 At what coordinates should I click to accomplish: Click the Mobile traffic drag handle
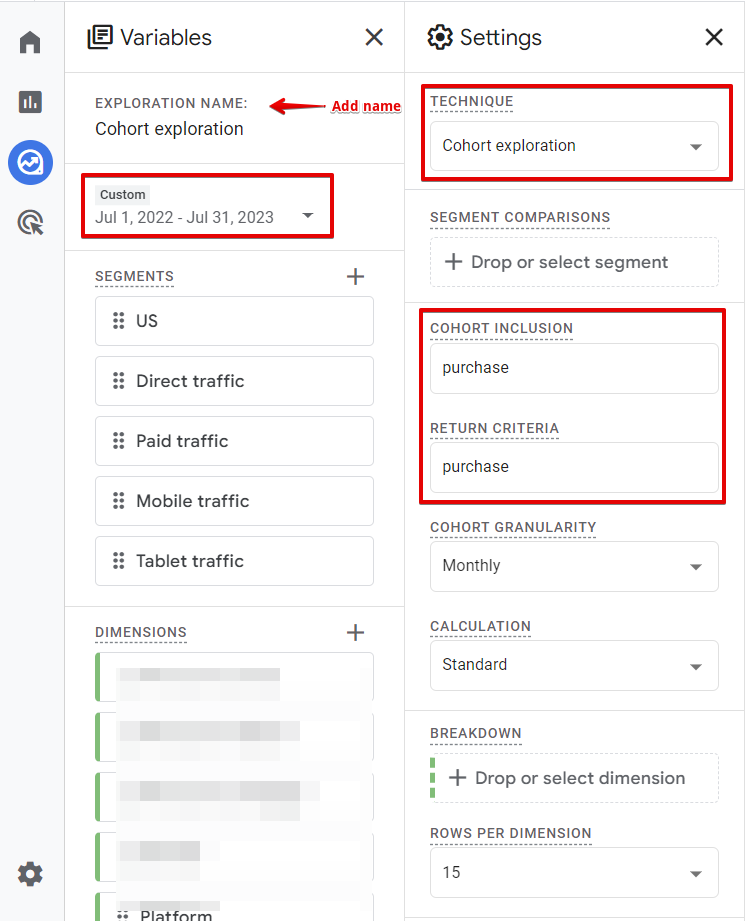118,500
